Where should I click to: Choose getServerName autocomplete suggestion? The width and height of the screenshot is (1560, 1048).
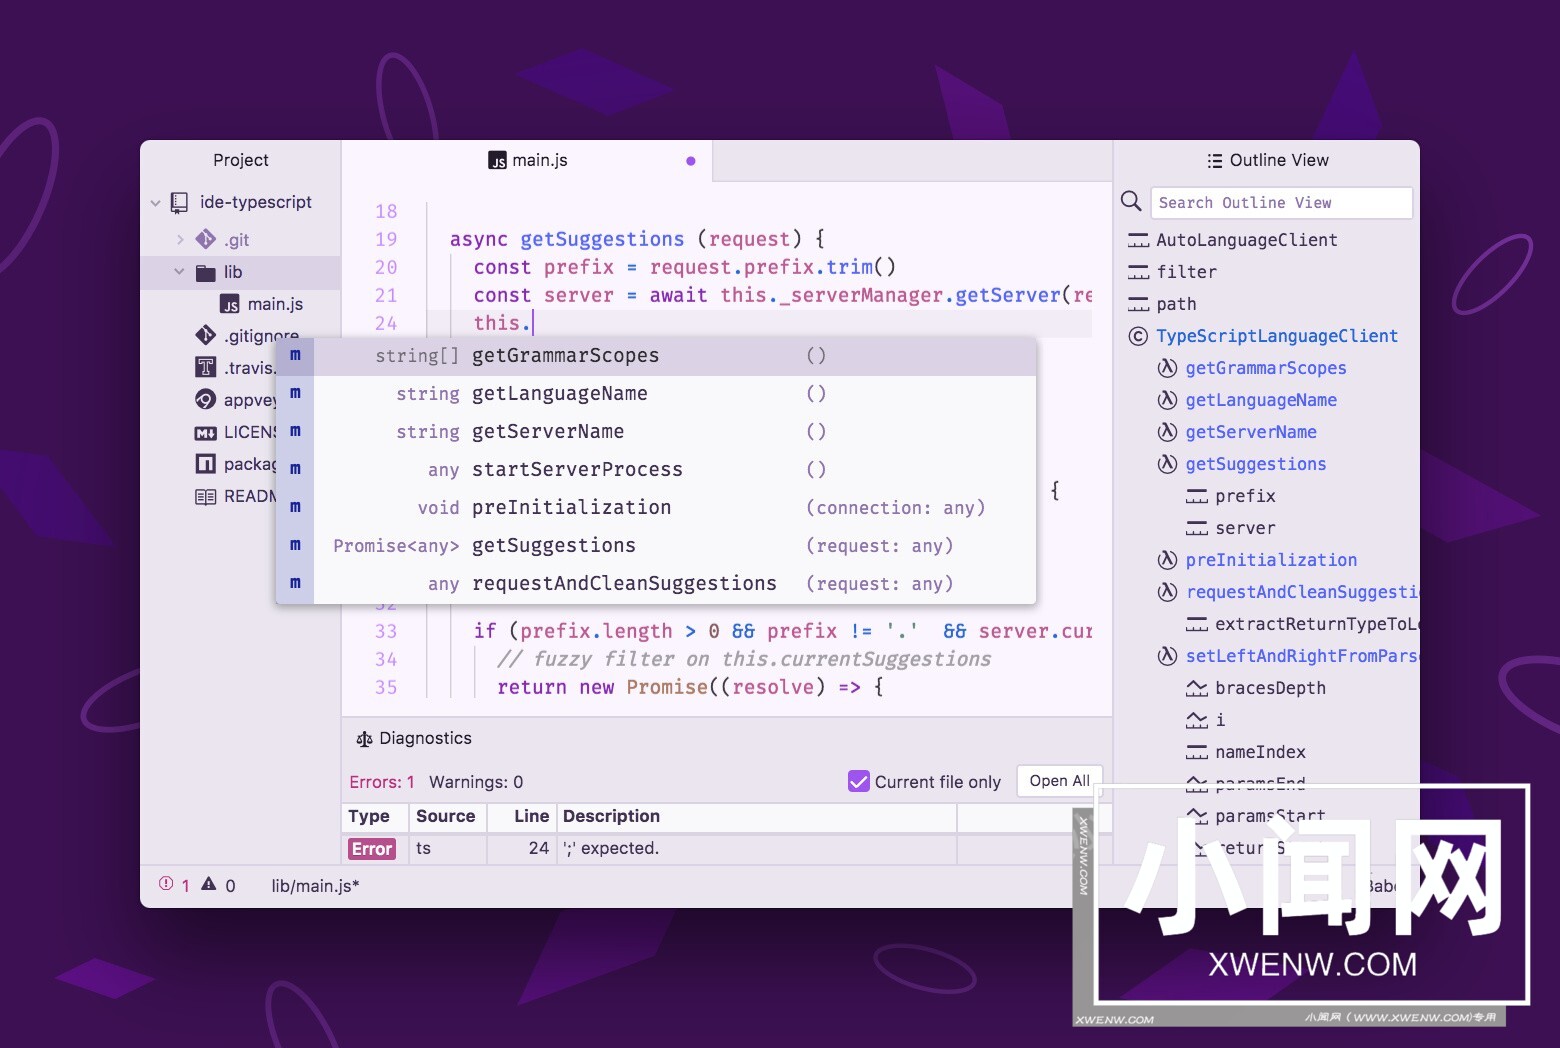[x=656, y=432]
